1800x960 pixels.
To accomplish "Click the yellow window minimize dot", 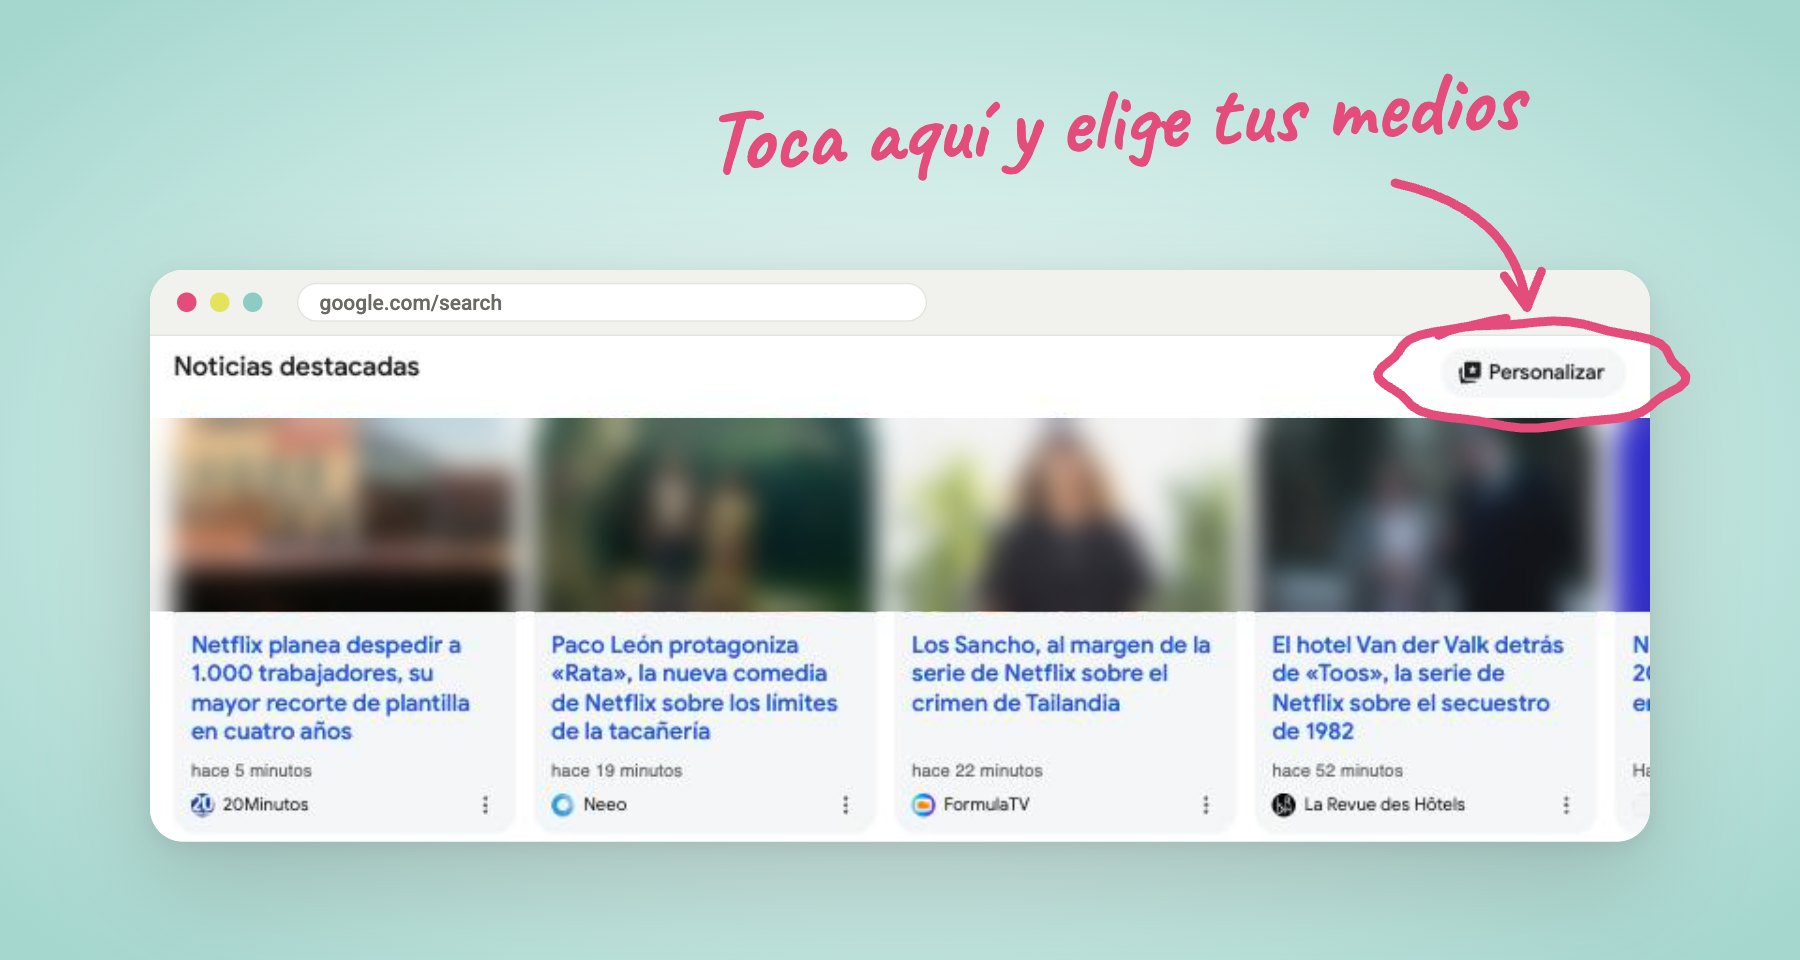I will pos(220,302).
